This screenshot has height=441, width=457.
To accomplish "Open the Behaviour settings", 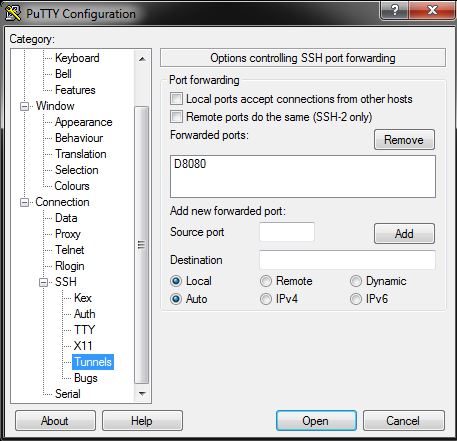I will (x=79, y=138).
